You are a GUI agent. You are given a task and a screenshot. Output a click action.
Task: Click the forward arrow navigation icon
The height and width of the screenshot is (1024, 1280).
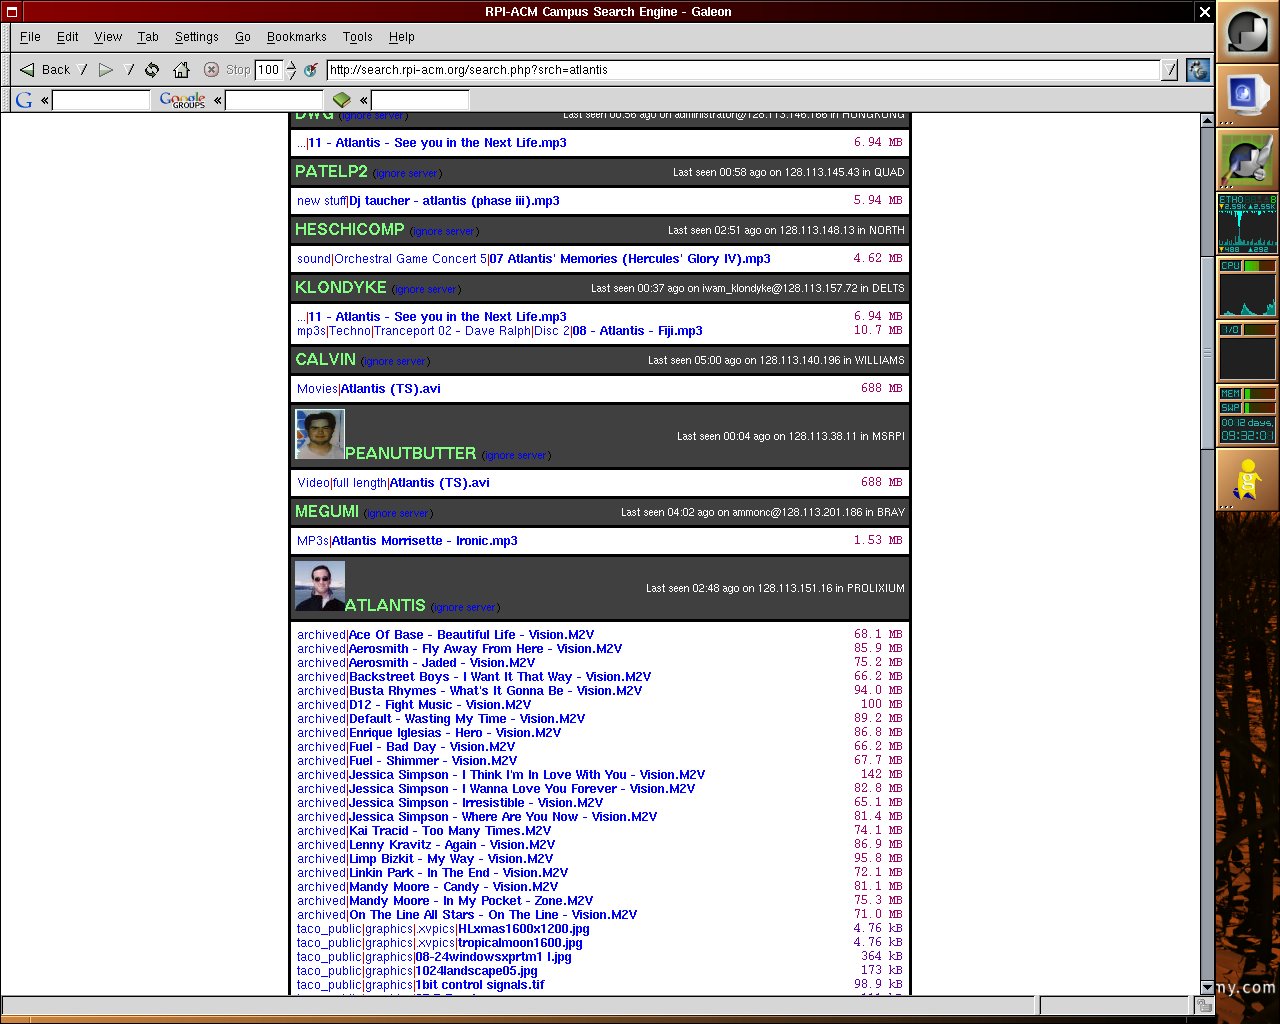105,70
